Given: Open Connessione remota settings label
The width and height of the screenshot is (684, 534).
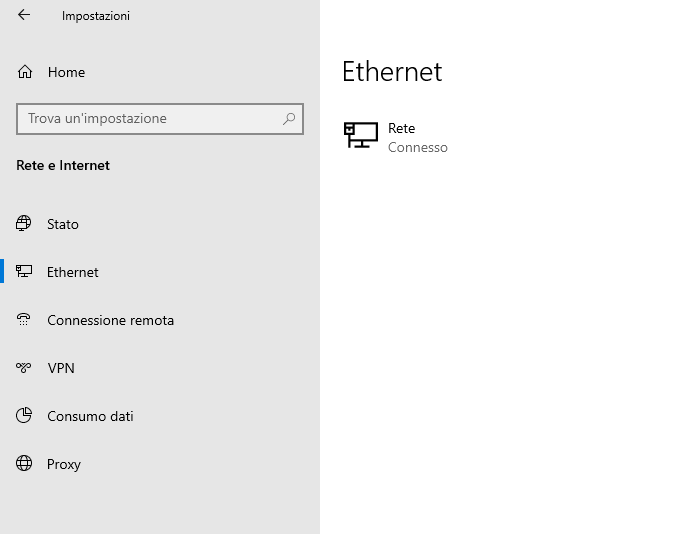Looking at the screenshot, I should click(110, 320).
